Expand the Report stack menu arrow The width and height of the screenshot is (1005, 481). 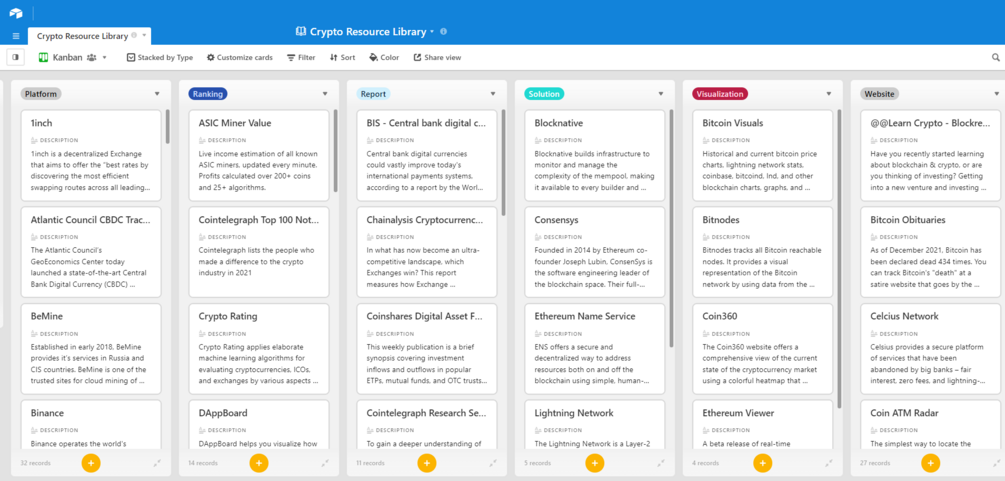pos(493,94)
